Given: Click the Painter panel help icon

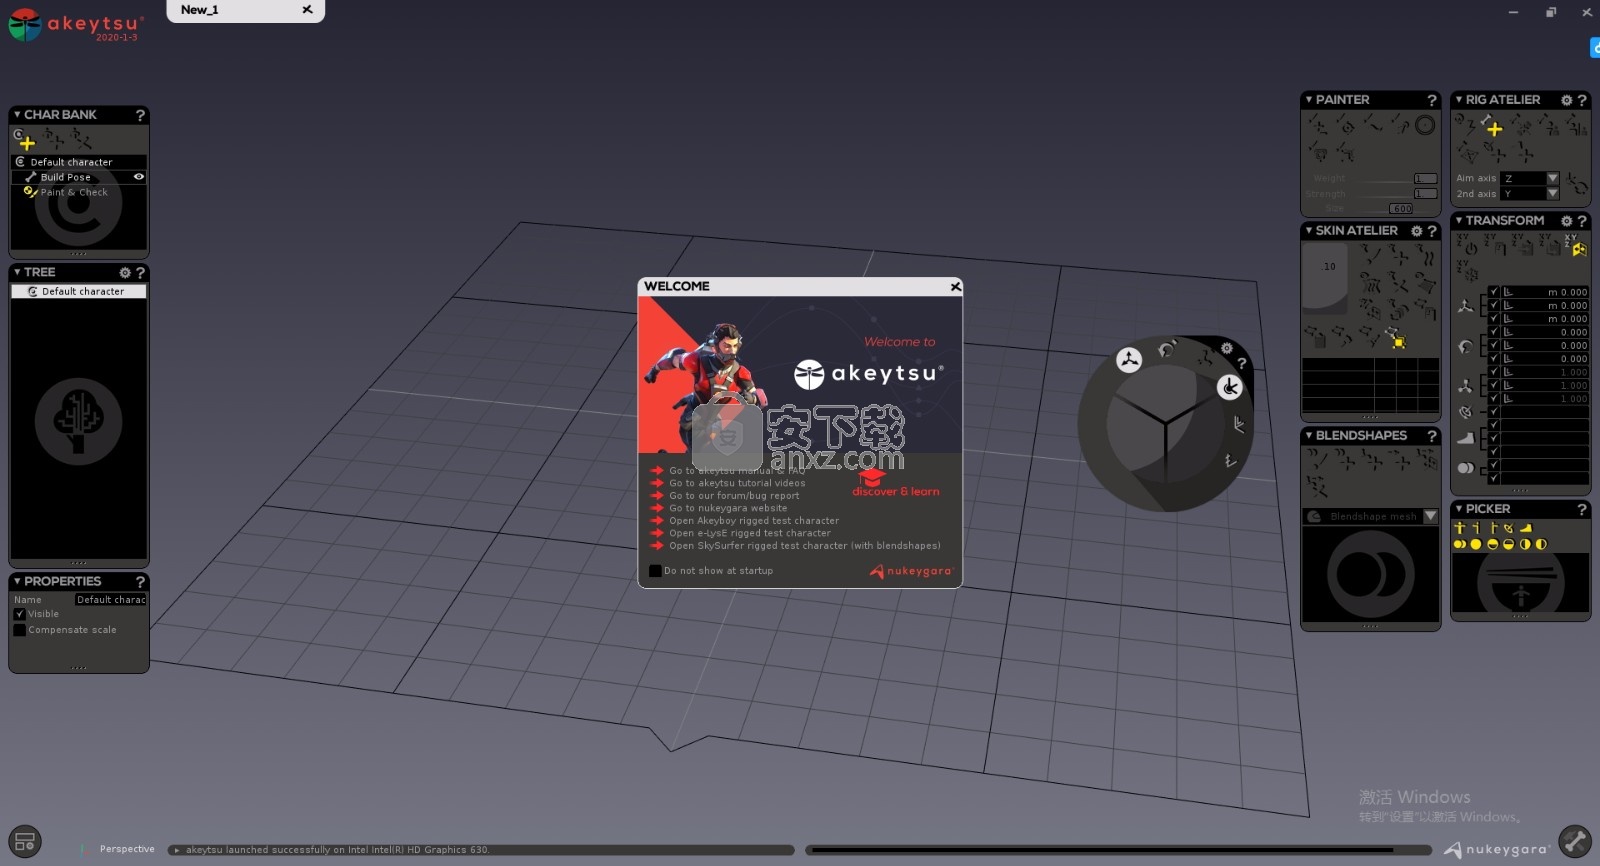Looking at the screenshot, I should (x=1431, y=100).
